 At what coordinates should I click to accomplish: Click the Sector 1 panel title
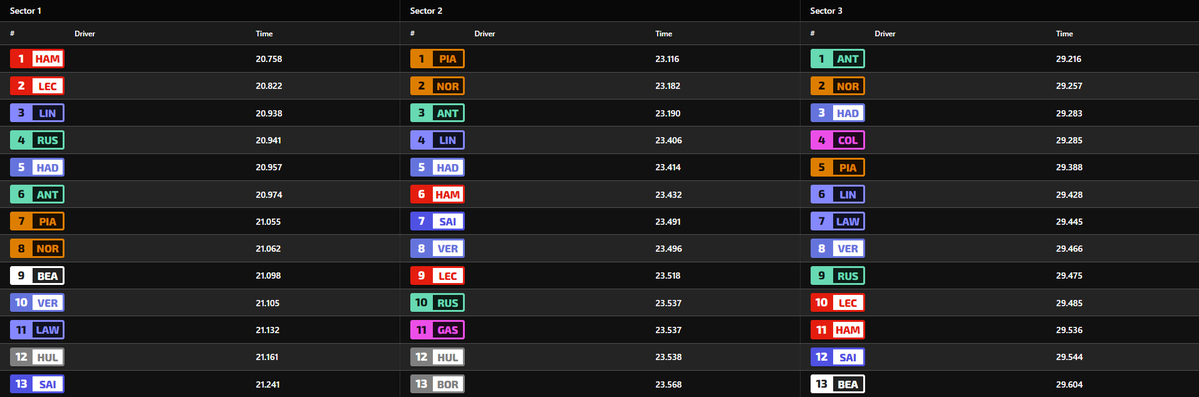pyautogui.click(x=26, y=11)
